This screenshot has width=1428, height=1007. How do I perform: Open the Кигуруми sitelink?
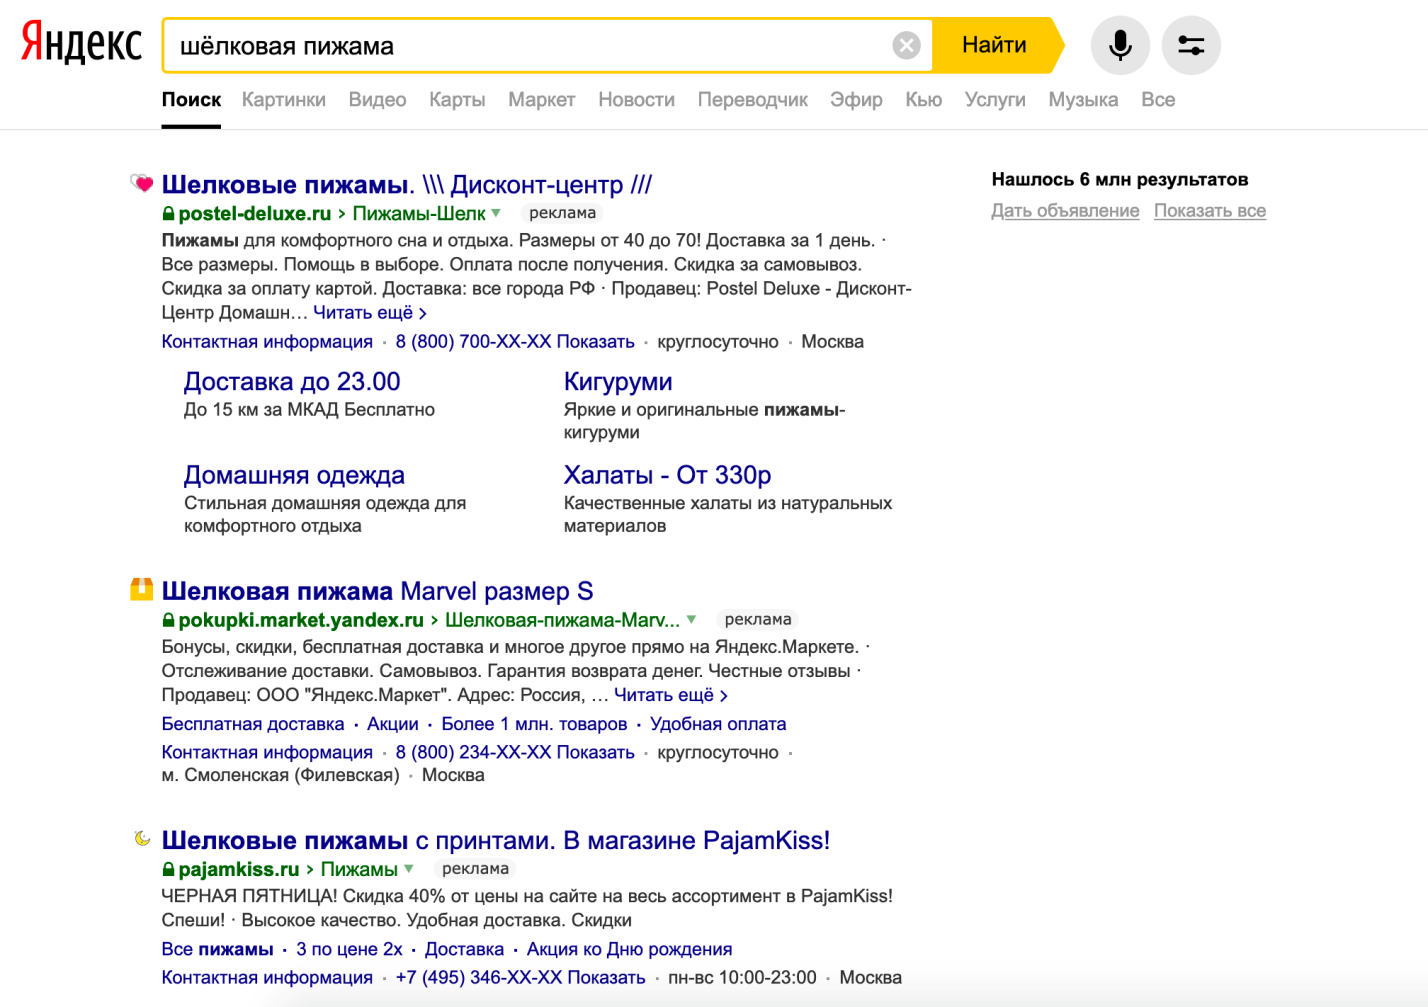(617, 382)
